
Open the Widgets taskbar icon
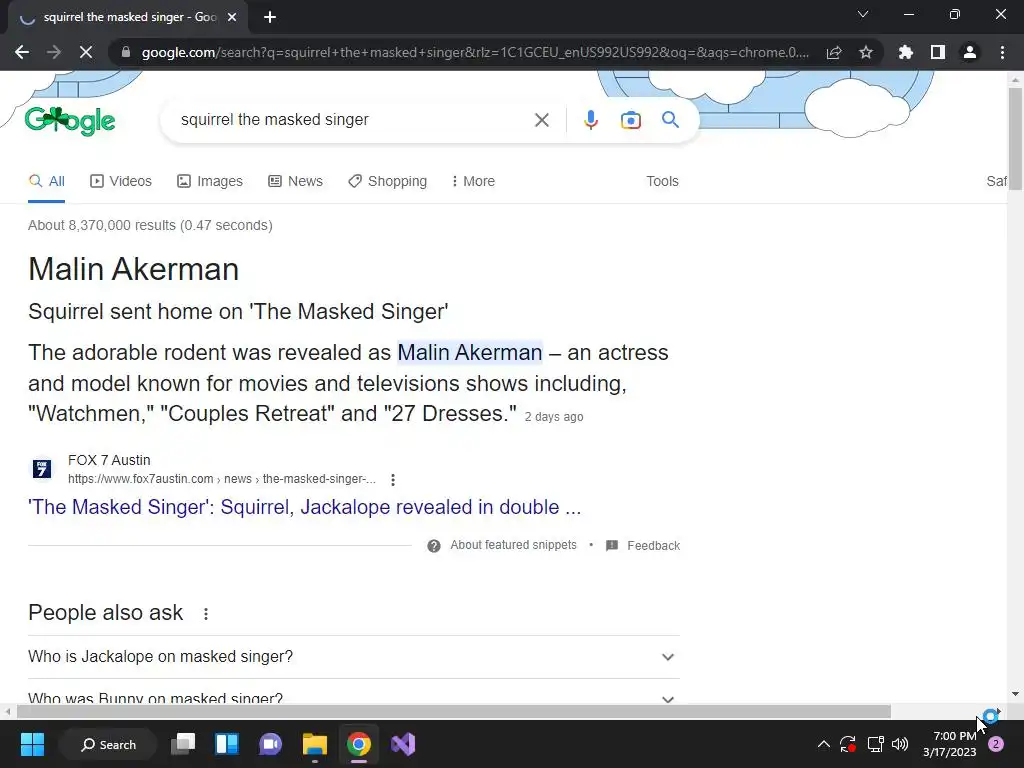227,744
